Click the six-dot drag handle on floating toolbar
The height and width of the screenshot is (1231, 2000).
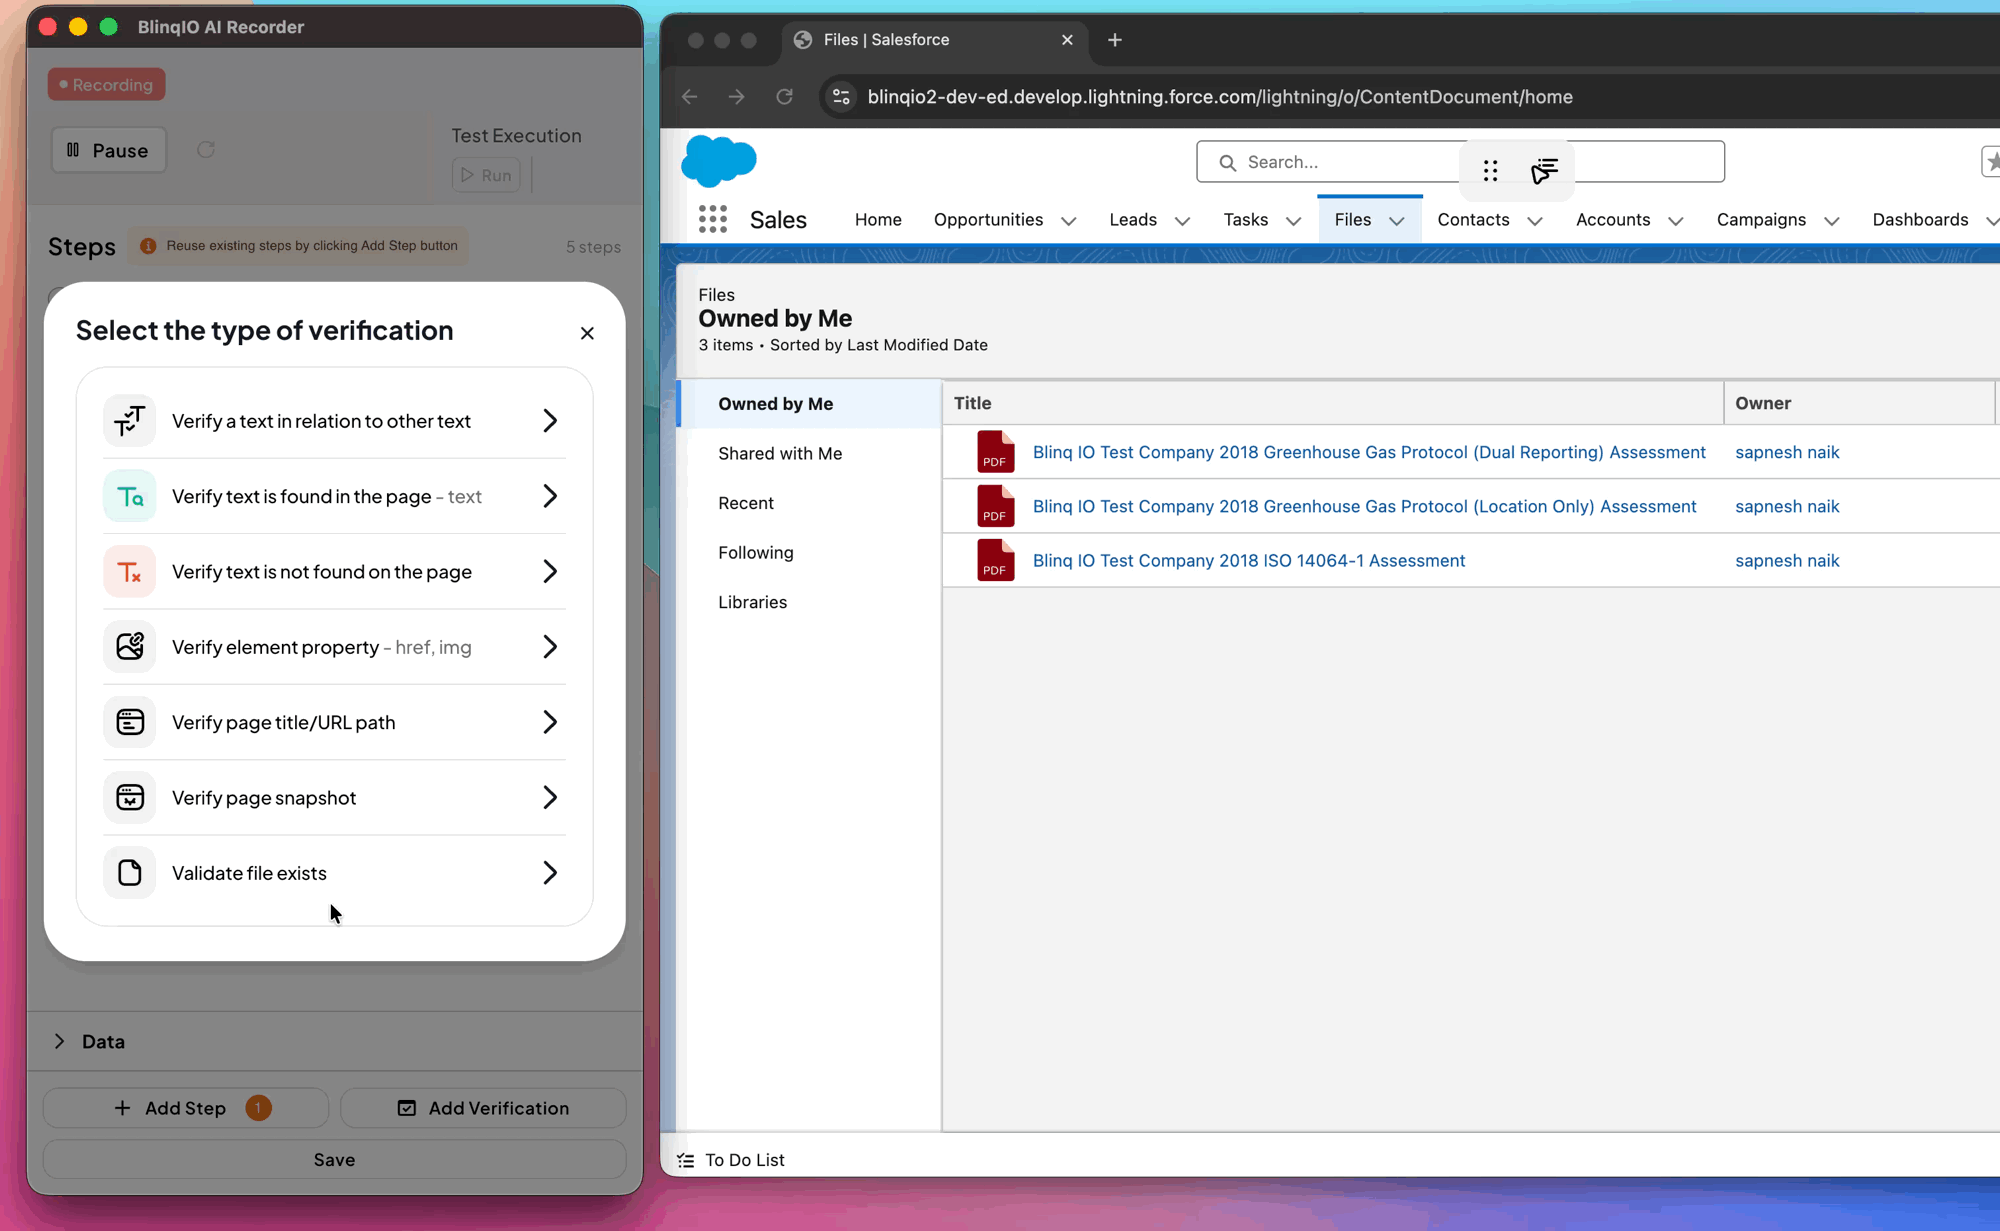(x=1490, y=171)
